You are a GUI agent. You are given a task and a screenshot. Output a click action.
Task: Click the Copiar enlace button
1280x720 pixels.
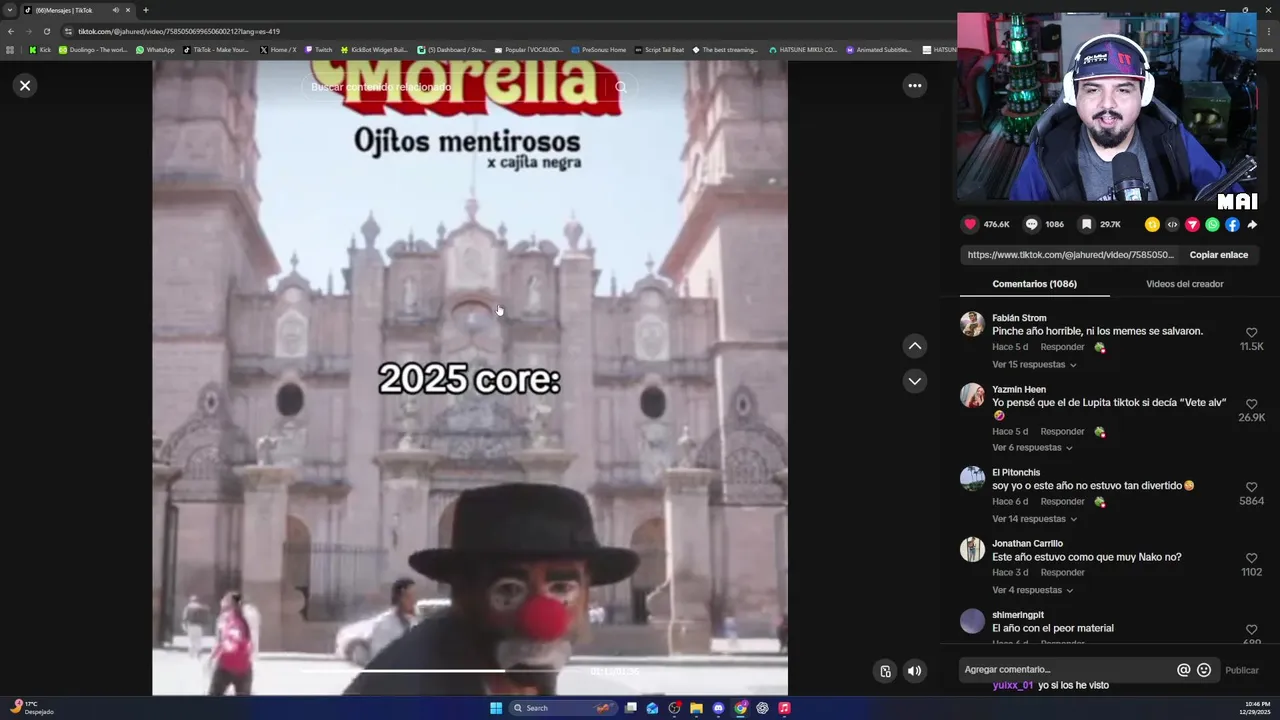pyautogui.click(x=1218, y=255)
